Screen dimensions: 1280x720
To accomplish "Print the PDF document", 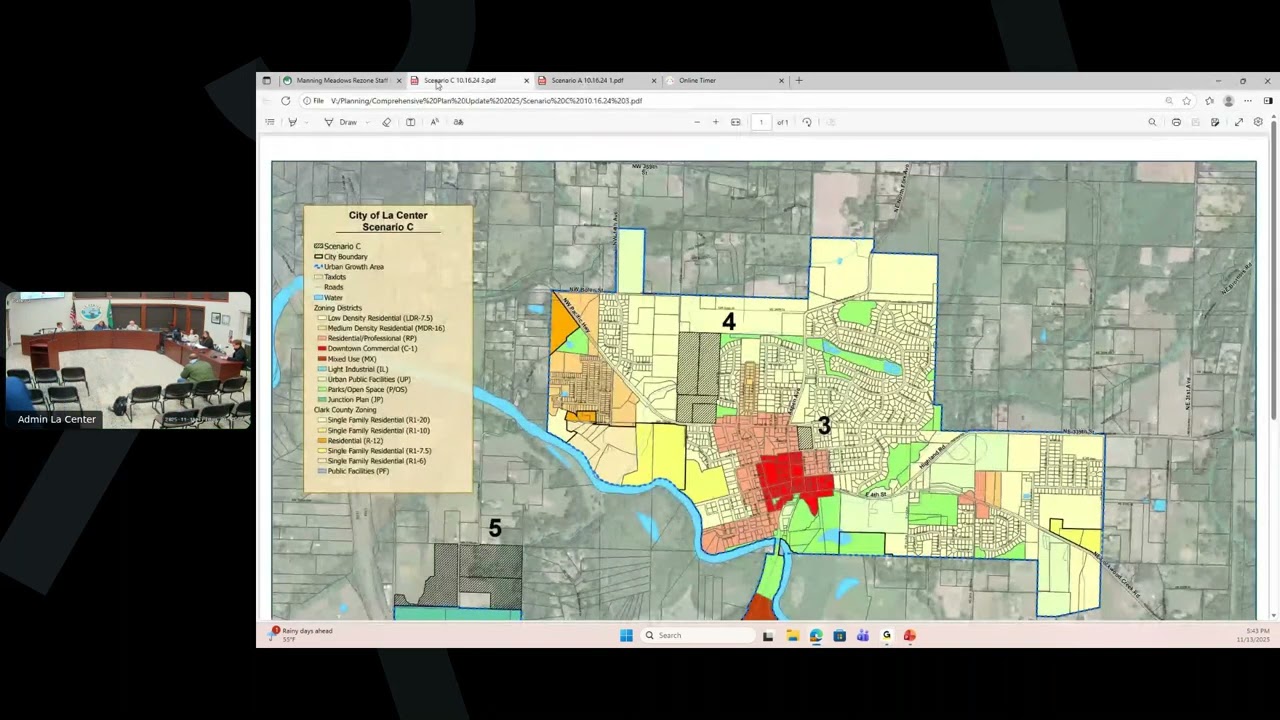I will click(1176, 122).
